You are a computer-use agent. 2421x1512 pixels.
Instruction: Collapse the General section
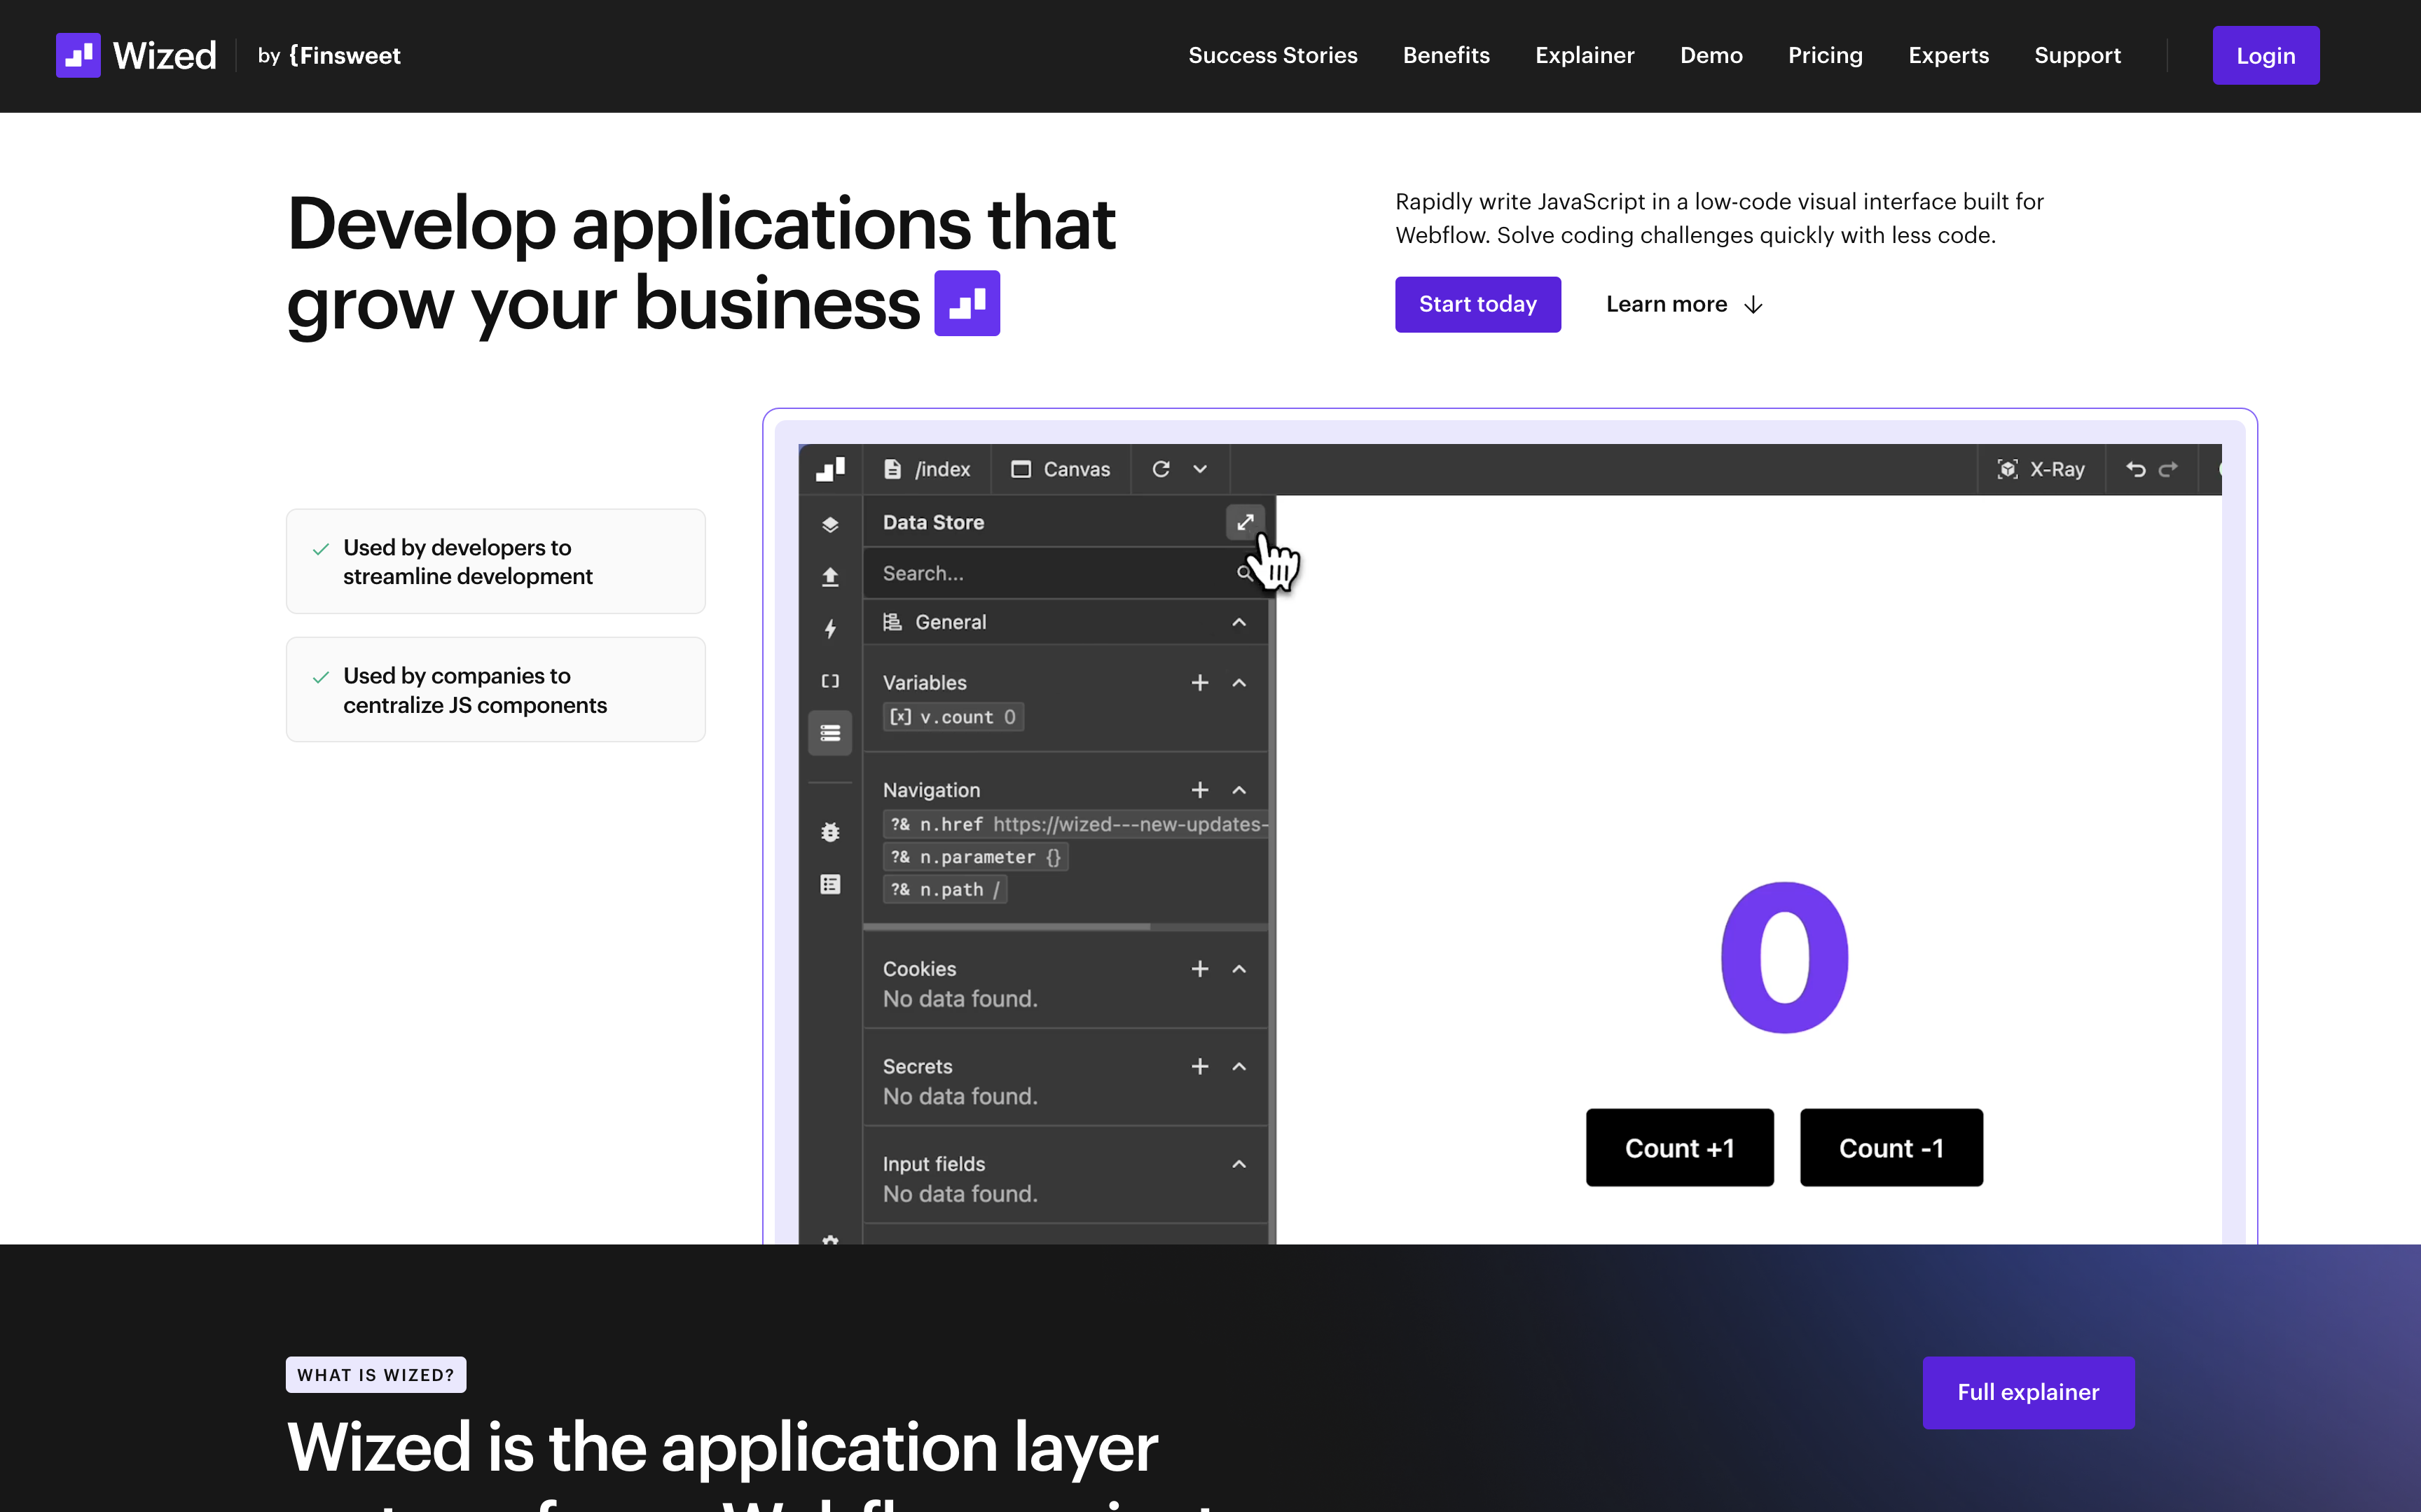tap(1239, 622)
